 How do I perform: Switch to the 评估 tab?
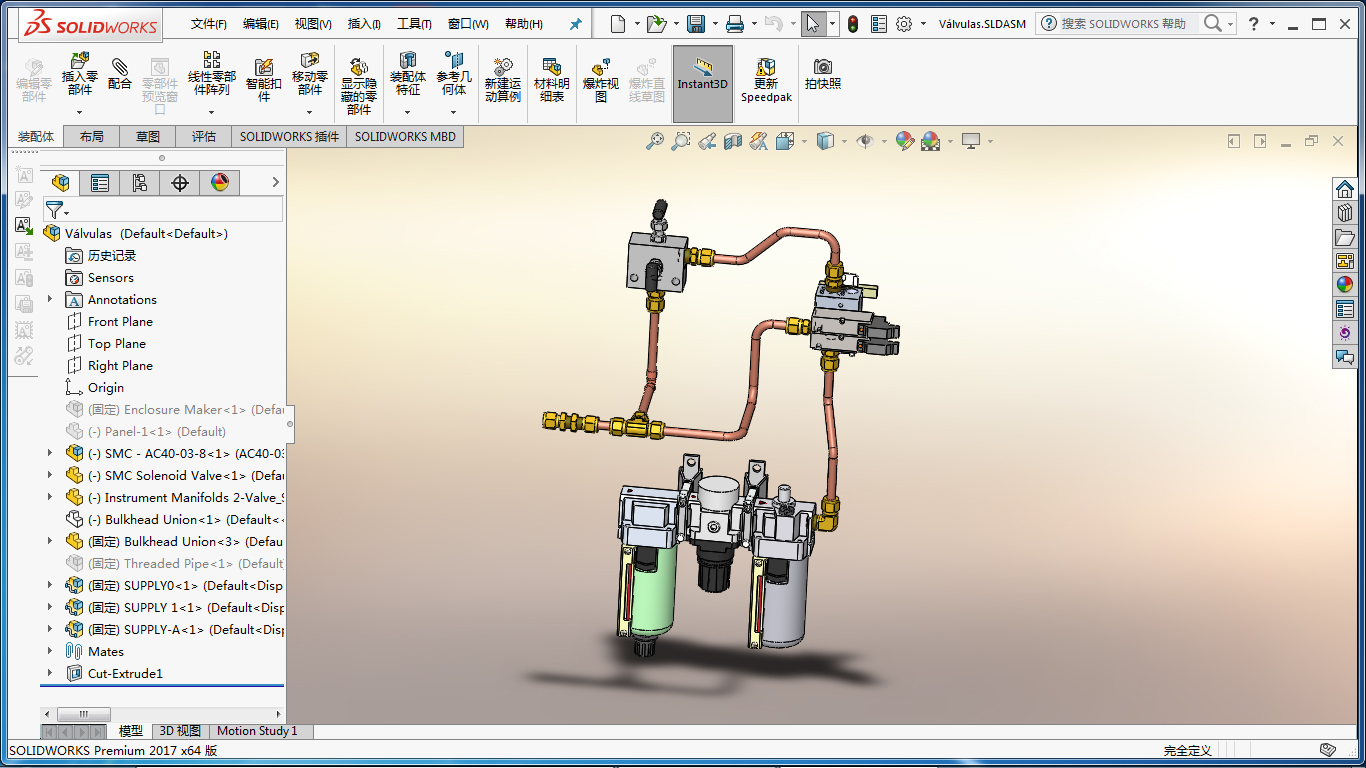point(204,137)
